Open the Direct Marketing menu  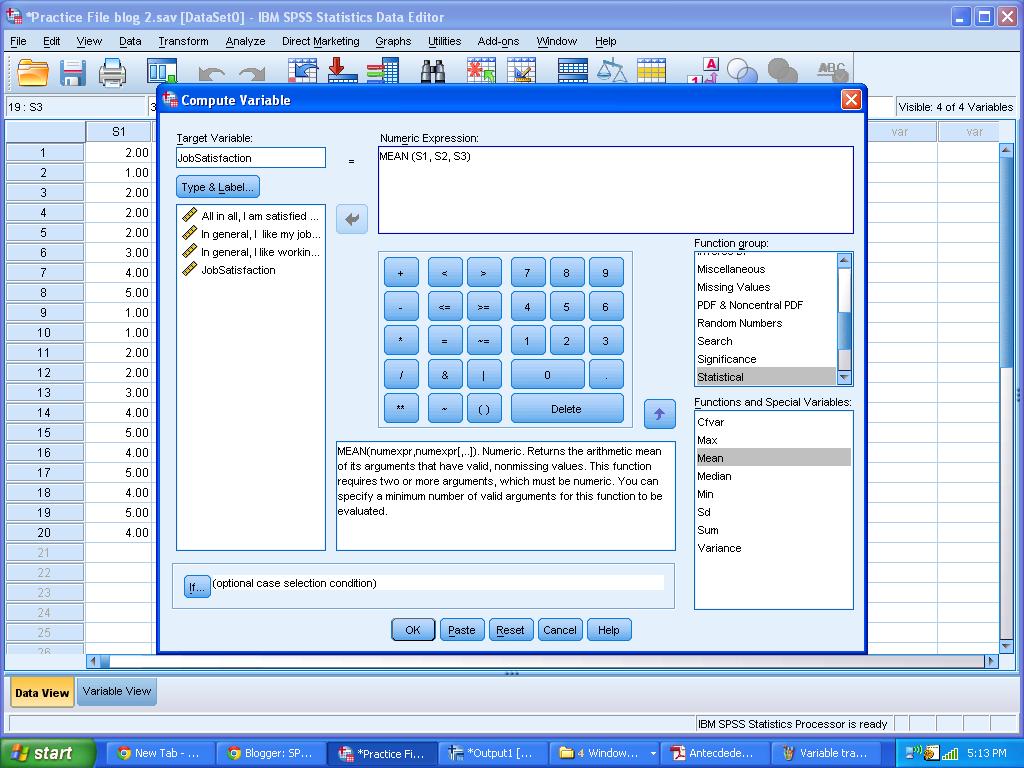pyautogui.click(x=321, y=41)
